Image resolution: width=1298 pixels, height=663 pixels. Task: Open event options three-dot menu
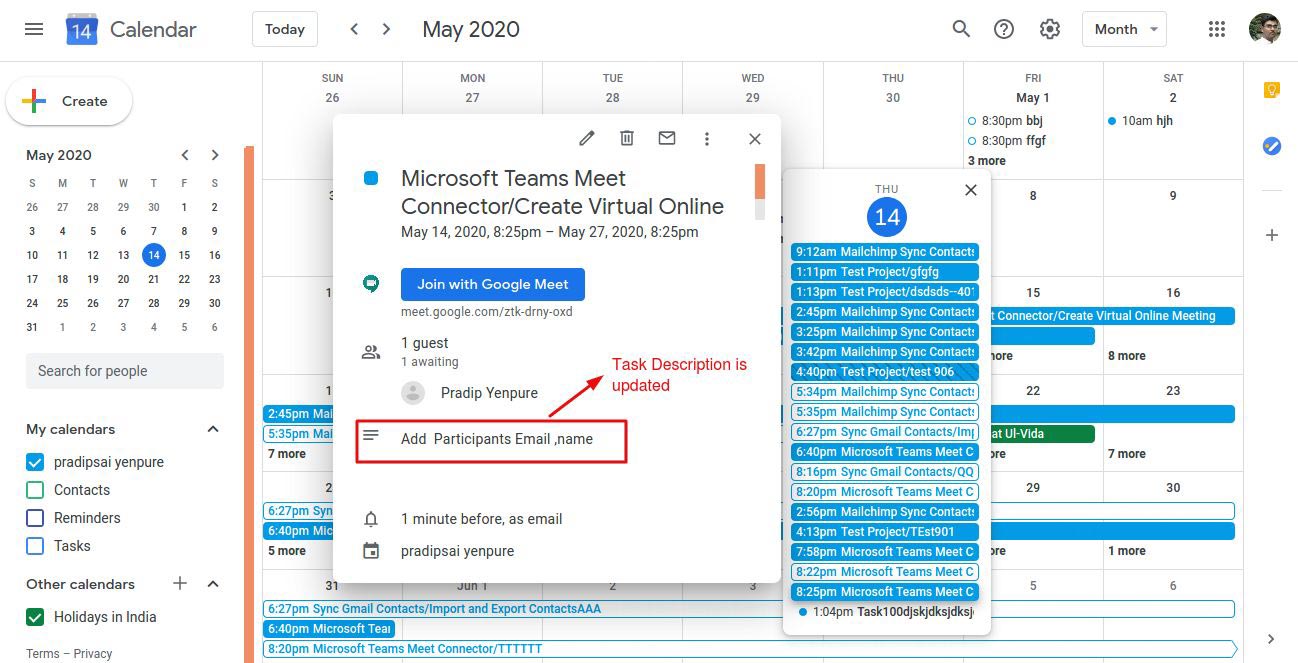coord(707,139)
